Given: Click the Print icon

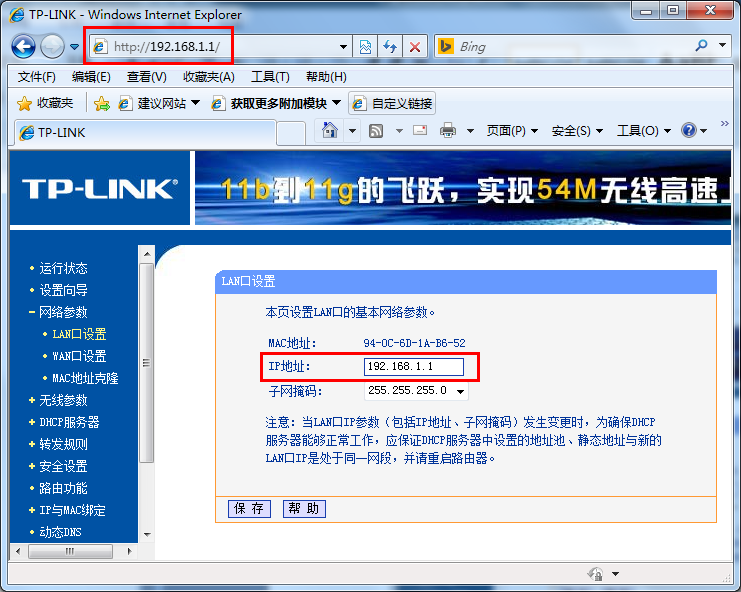Looking at the screenshot, I should [448, 130].
